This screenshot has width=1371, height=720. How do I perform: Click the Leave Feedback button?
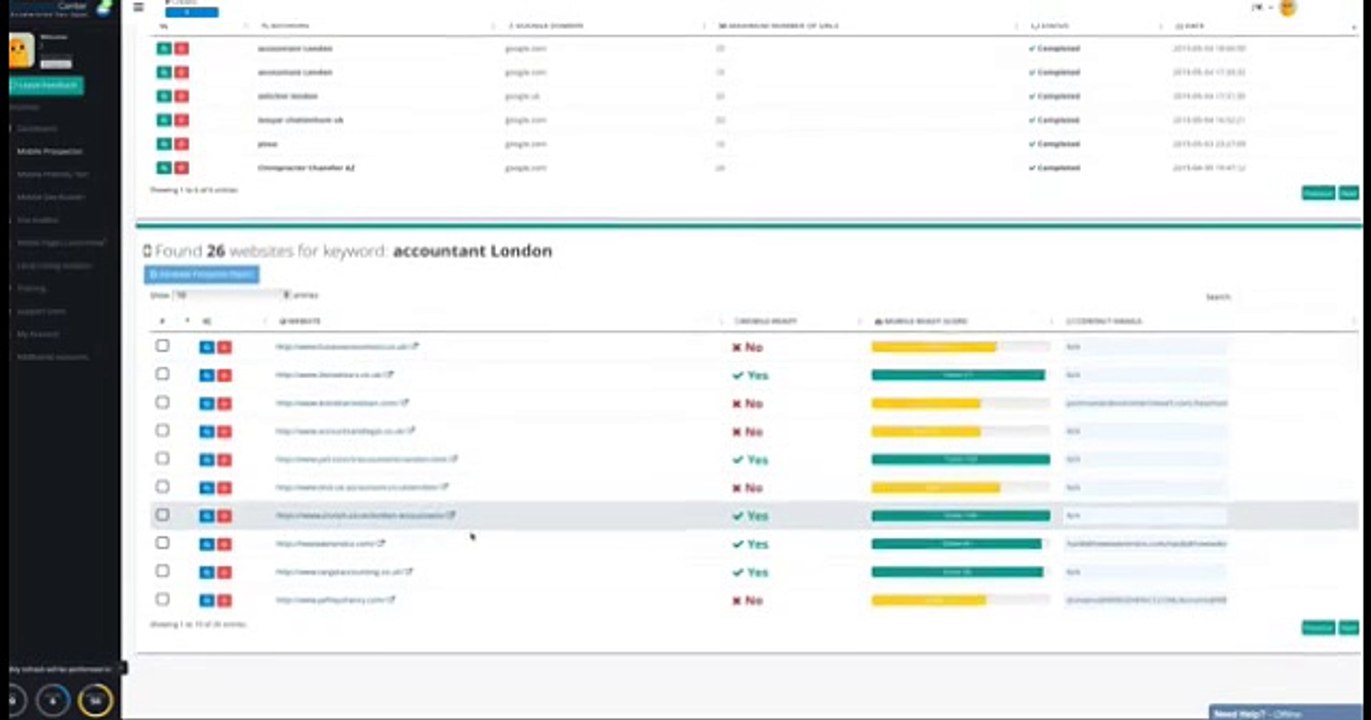tap(46, 86)
